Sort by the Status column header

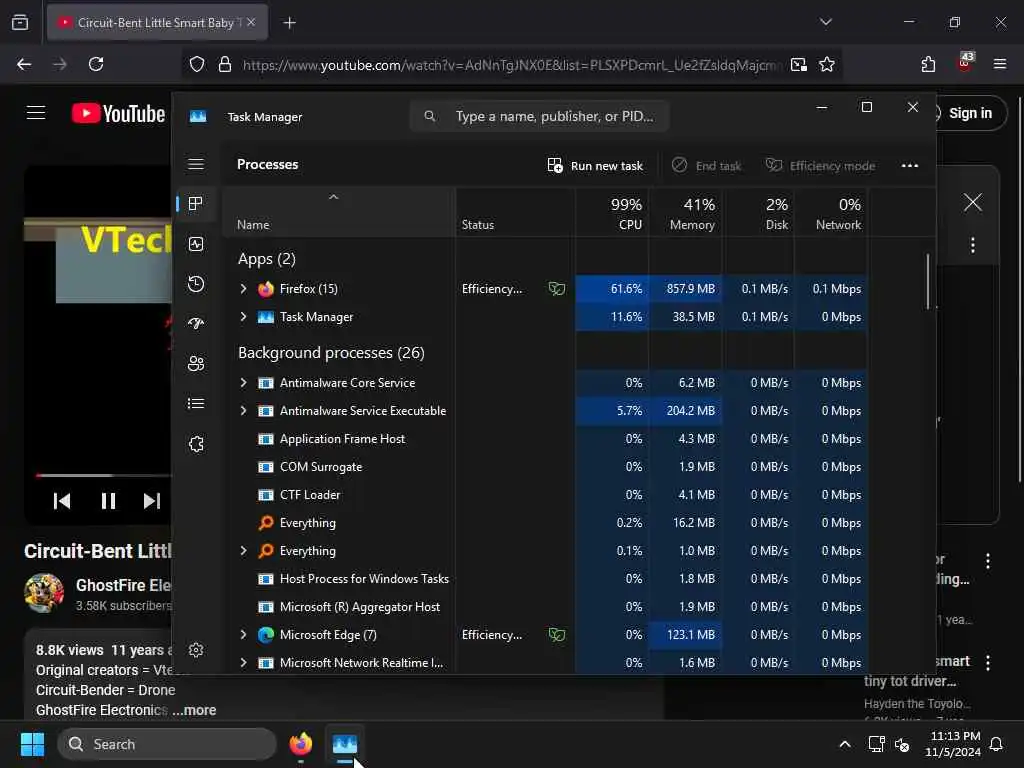point(515,213)
